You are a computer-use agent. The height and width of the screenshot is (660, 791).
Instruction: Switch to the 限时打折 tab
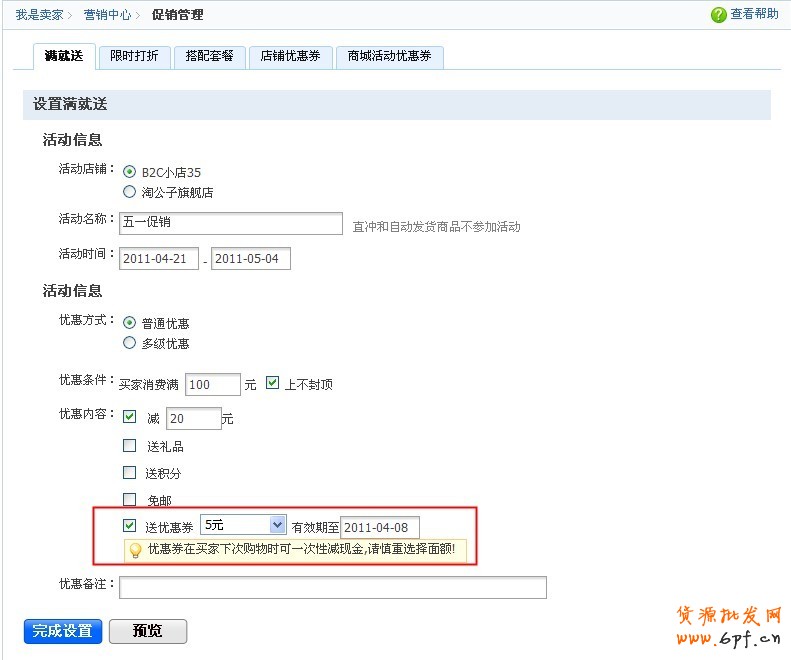132,57
